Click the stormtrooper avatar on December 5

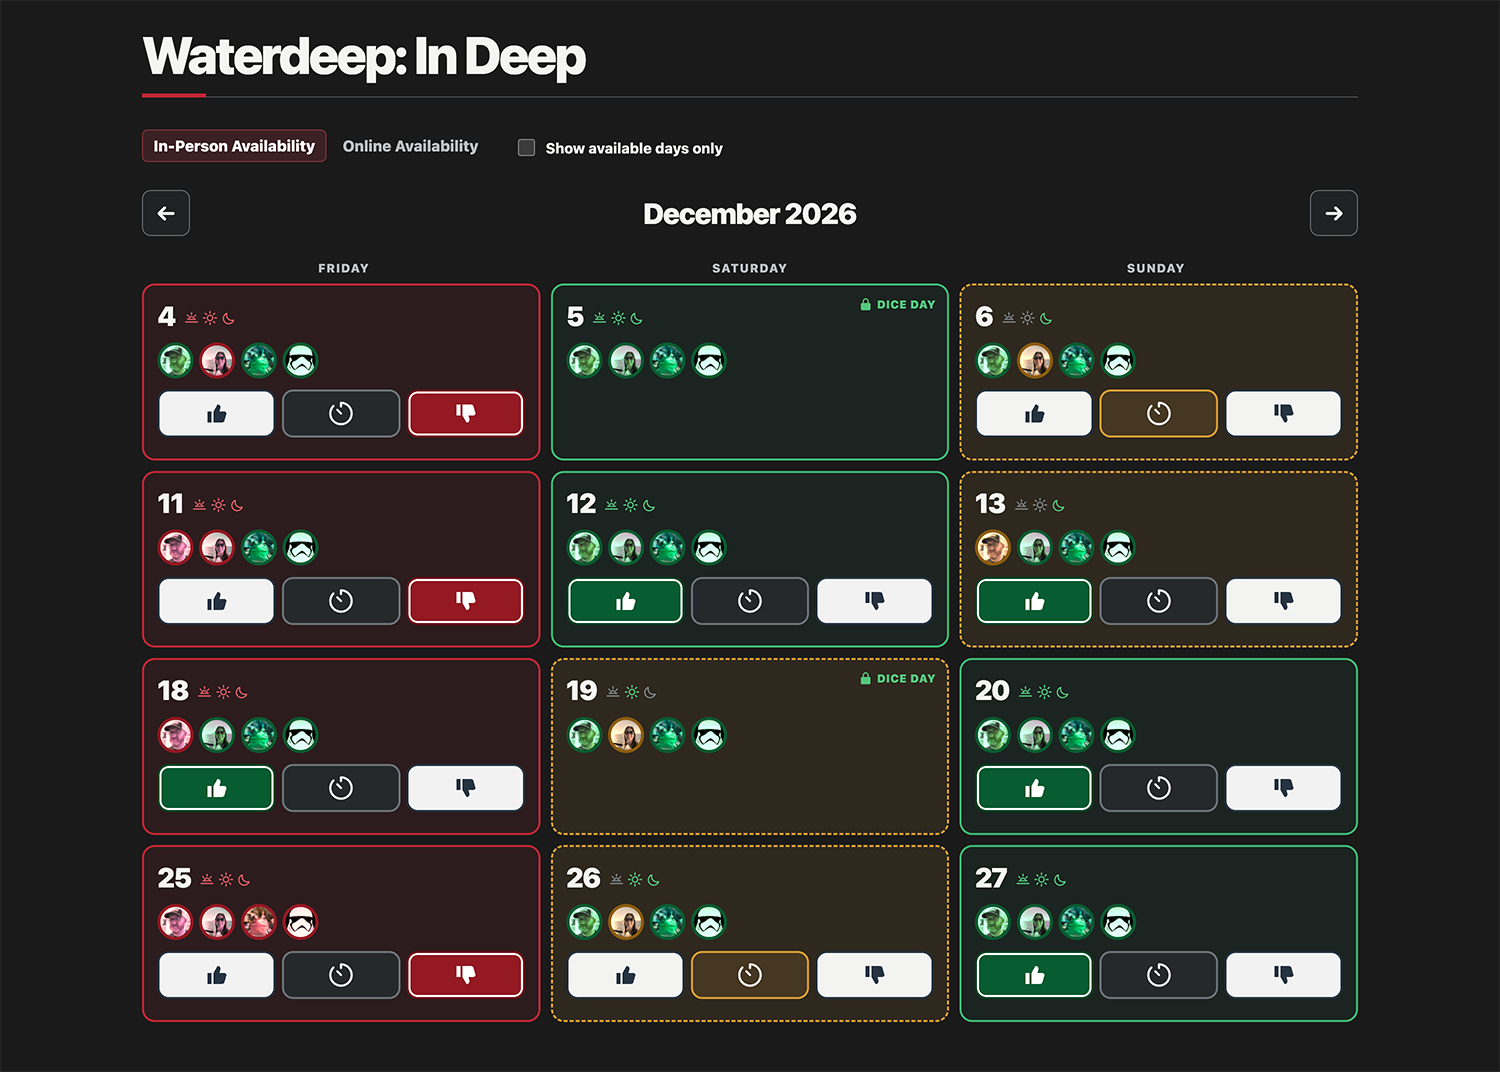pos(709,360)
